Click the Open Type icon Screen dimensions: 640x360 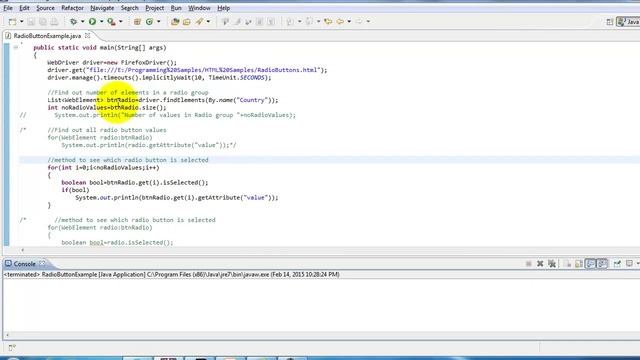tap(175, 22)
